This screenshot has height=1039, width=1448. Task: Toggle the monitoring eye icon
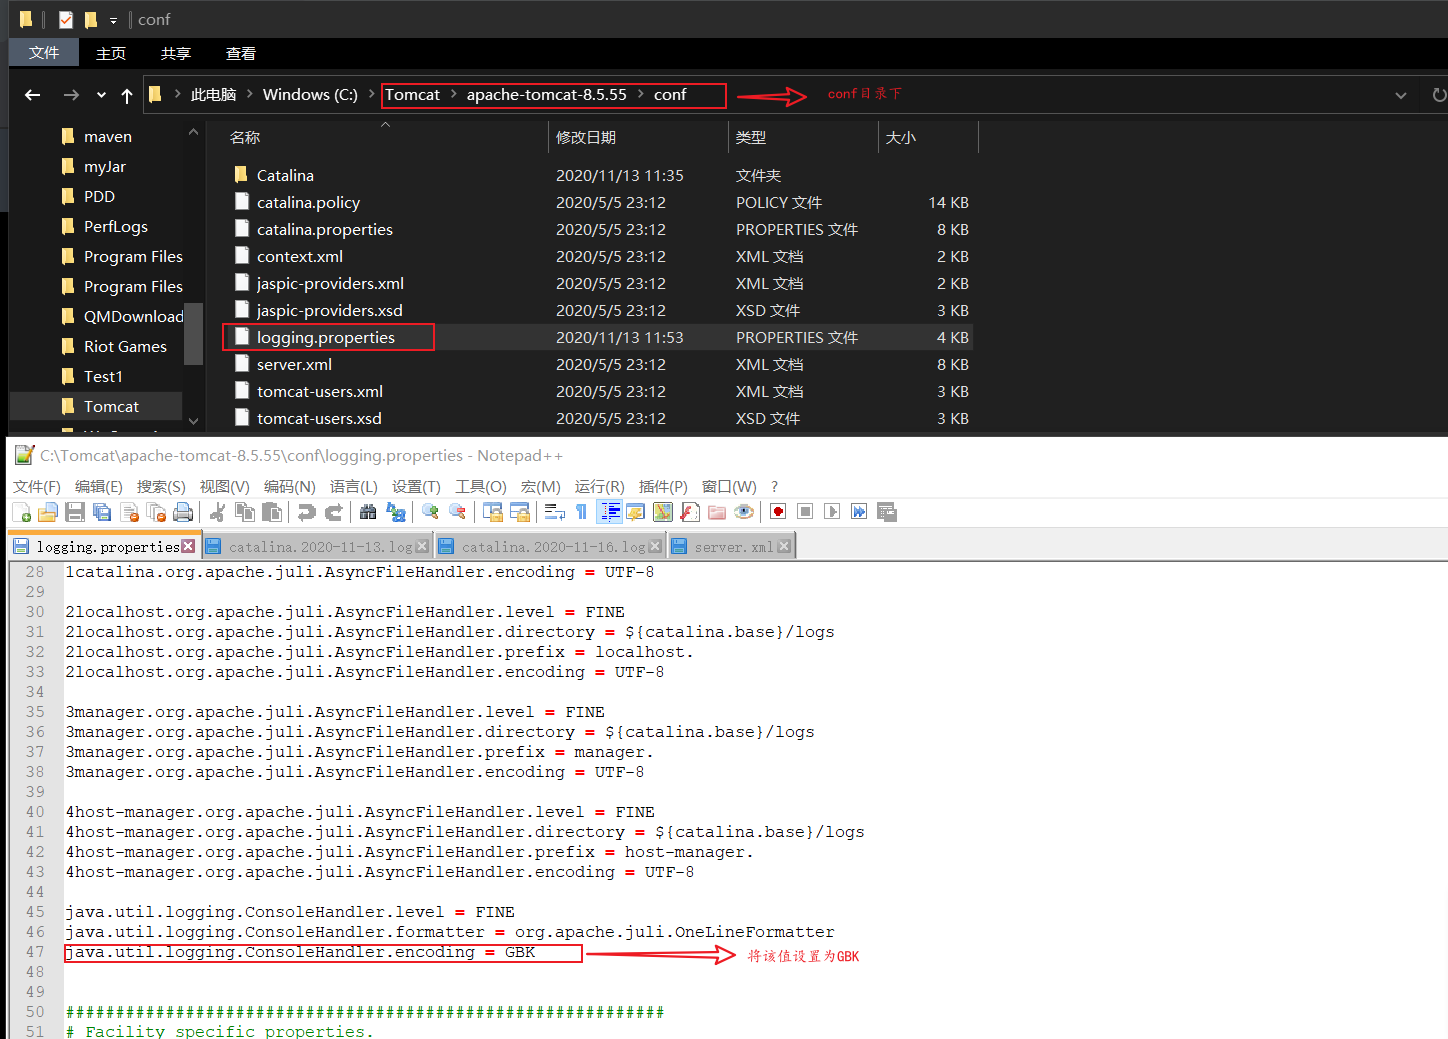pos(743,512)
